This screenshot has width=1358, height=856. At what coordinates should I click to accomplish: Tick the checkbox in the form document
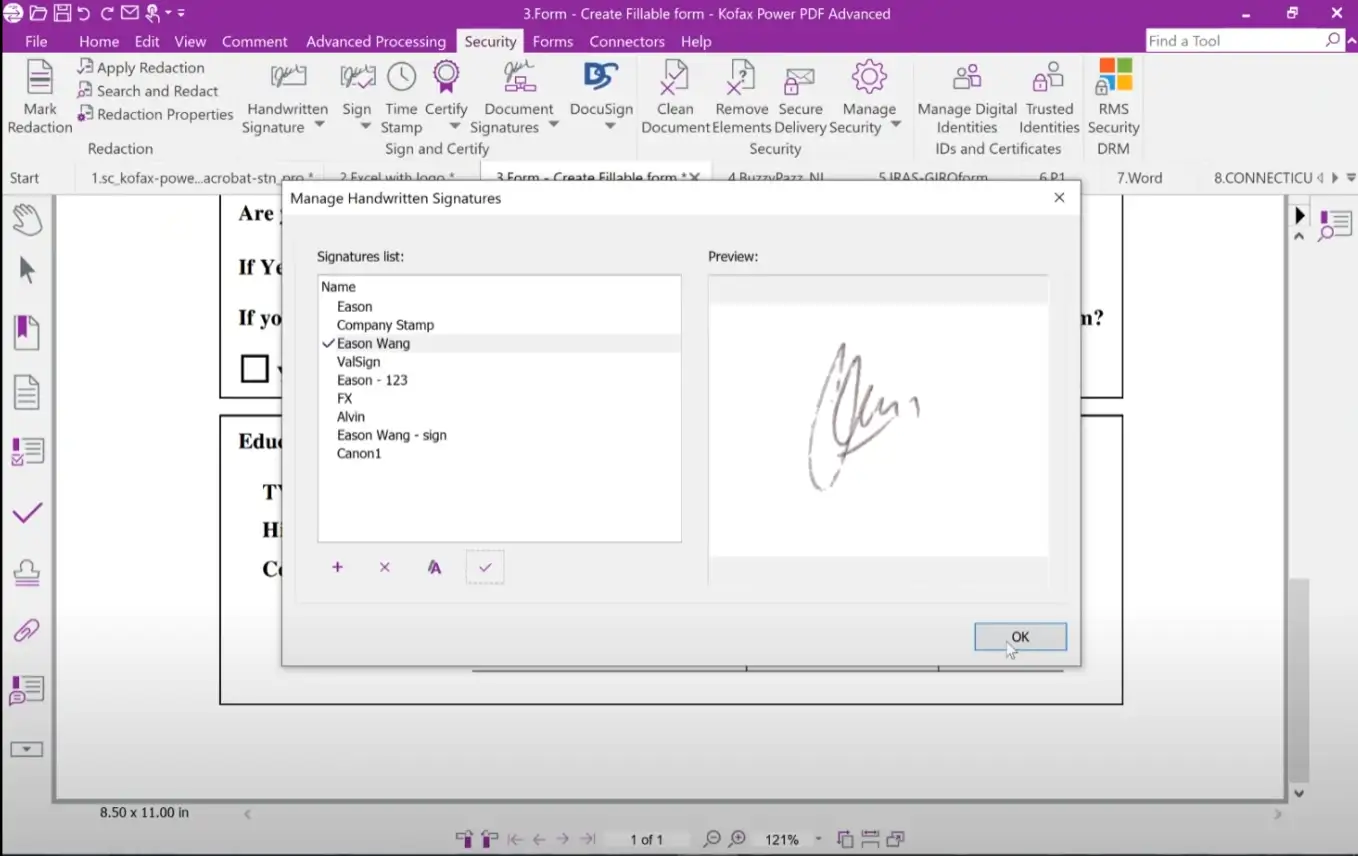point(255,368)
